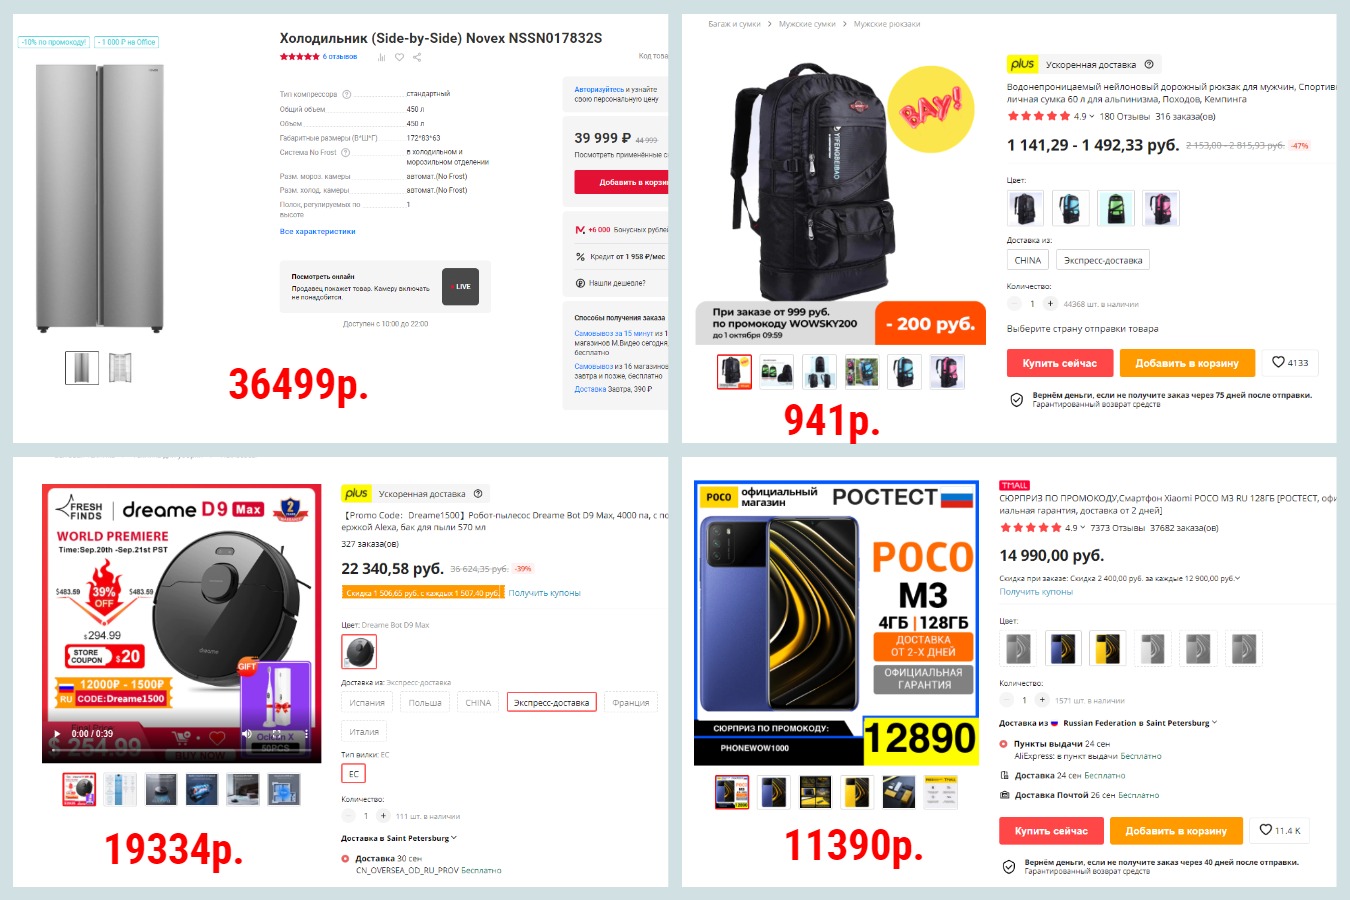1350x900 pixels.
Task: Click the backpack wishlist heart showing 4133
Action: click(1290, 362)
